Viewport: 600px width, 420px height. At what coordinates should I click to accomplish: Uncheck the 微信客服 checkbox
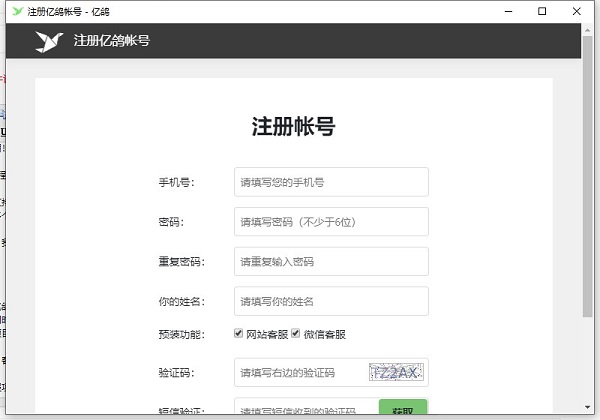(x=296, y=333)
